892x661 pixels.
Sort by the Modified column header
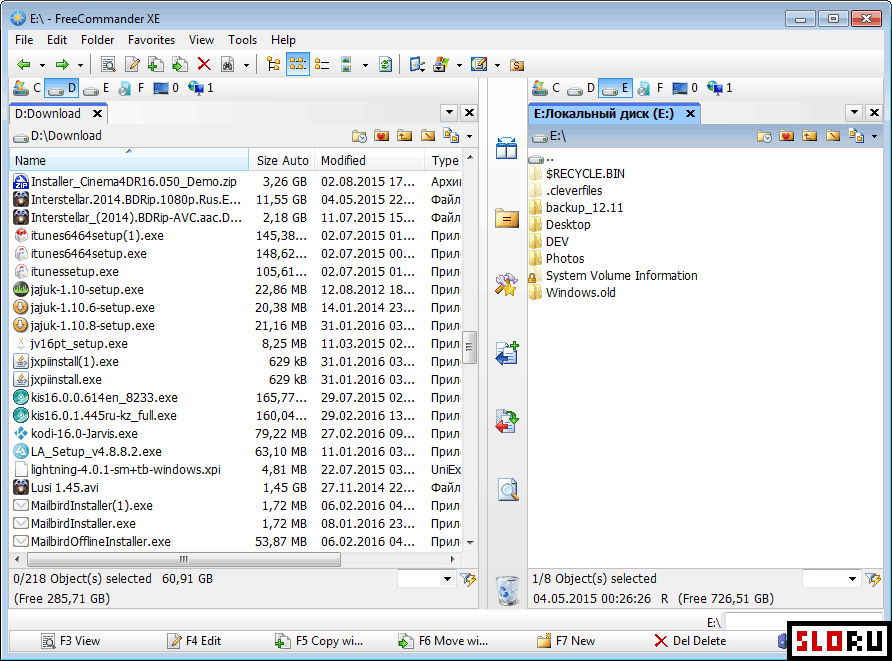369,160
